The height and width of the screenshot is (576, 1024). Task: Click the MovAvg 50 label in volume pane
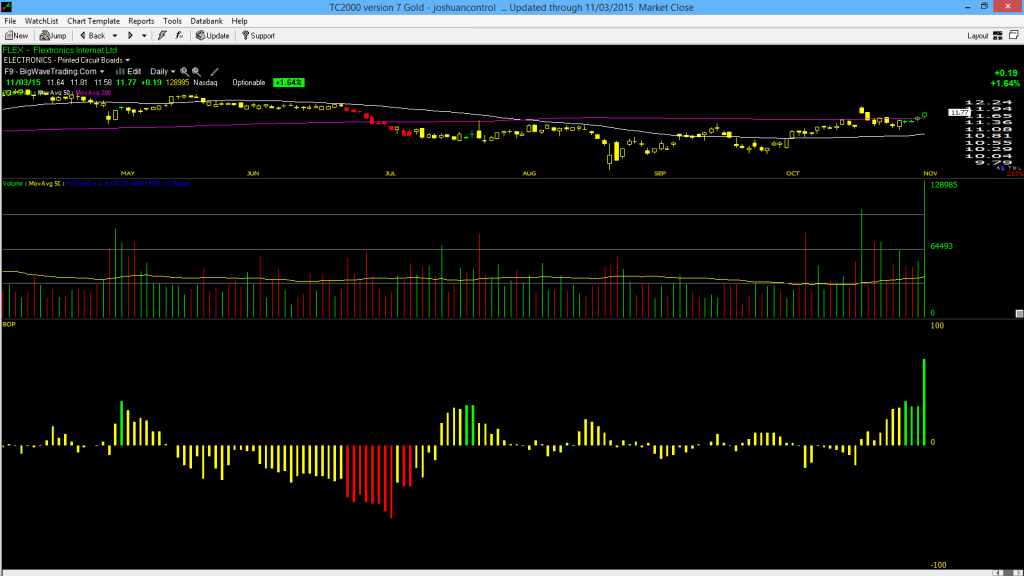tap(44, 184)
